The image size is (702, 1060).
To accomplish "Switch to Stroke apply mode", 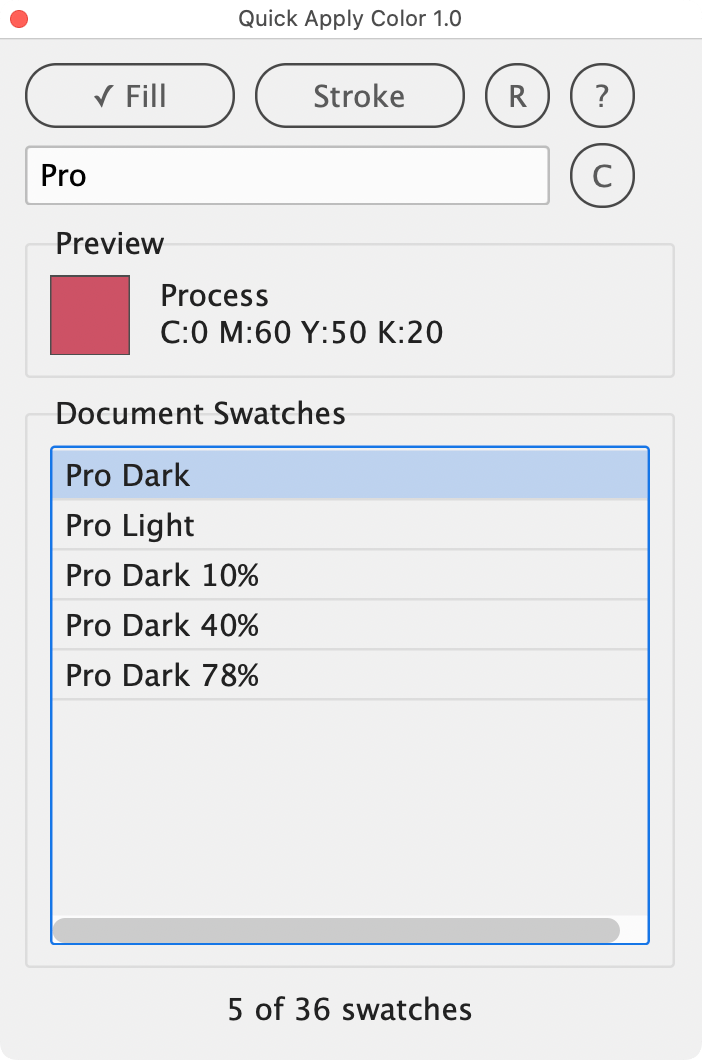I will click(360, 96).
